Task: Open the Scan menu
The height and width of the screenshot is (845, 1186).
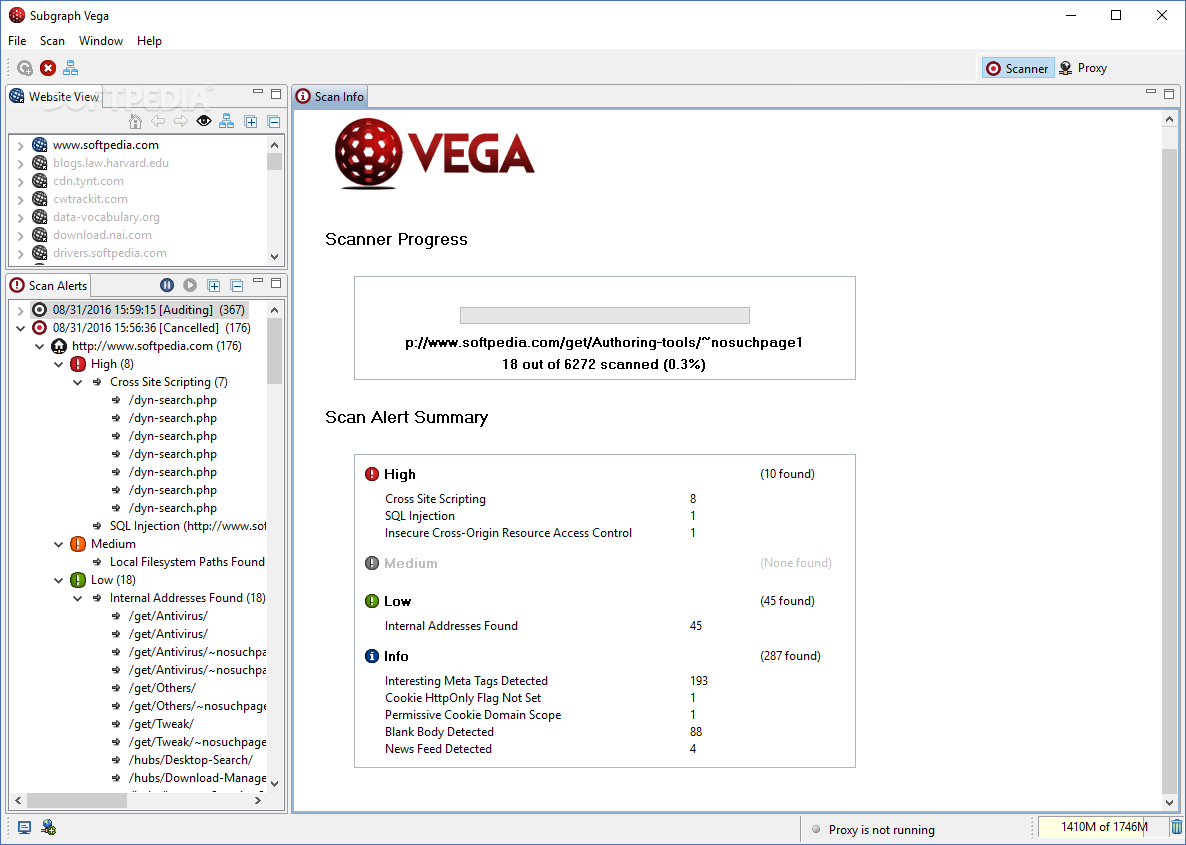Action: coord(52,41)
